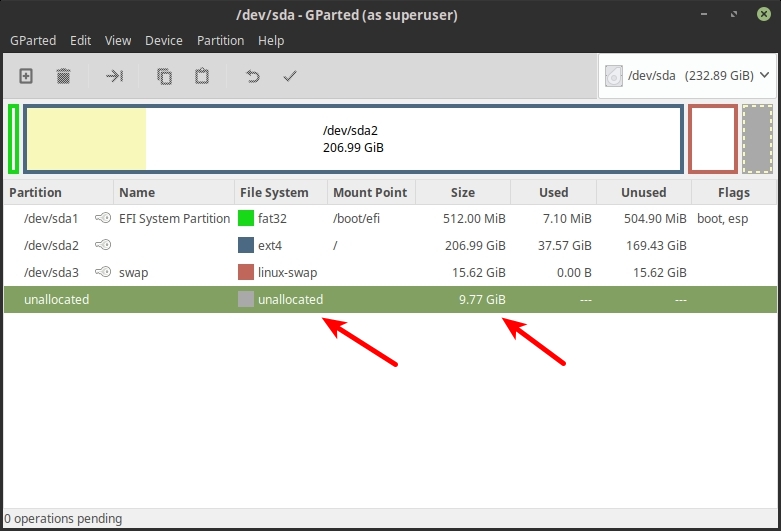Screen dimensions: 781x531
Task: Click the 7.10 MiB used cell
Action: [567, 219]
